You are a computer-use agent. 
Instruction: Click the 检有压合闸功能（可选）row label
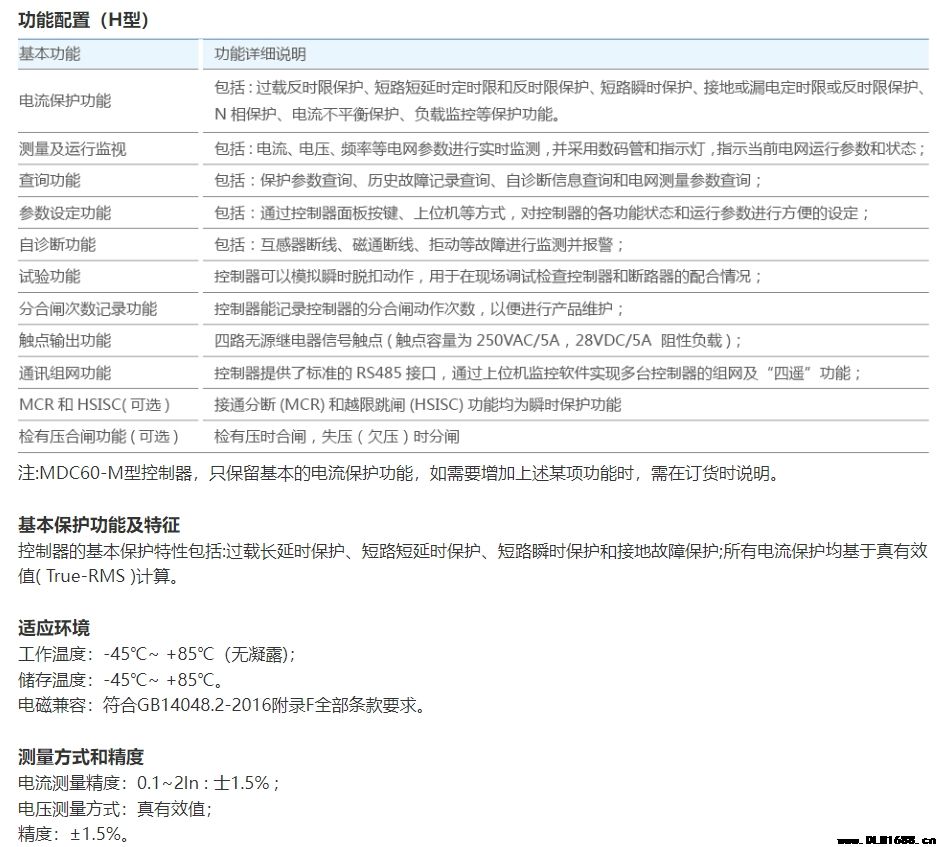(x=99, y=437)
